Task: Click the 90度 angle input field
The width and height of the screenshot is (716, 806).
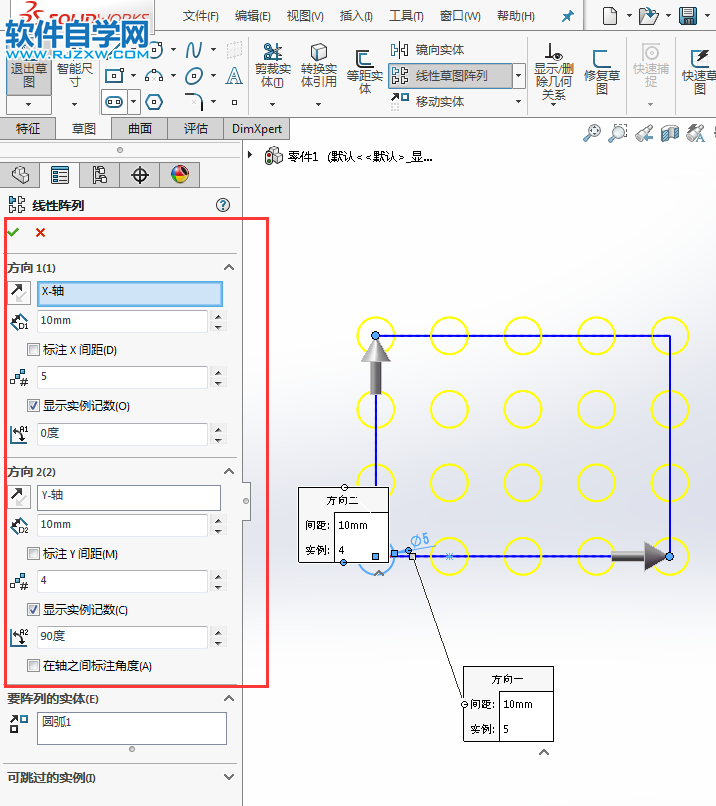Action: click(122, 636)
